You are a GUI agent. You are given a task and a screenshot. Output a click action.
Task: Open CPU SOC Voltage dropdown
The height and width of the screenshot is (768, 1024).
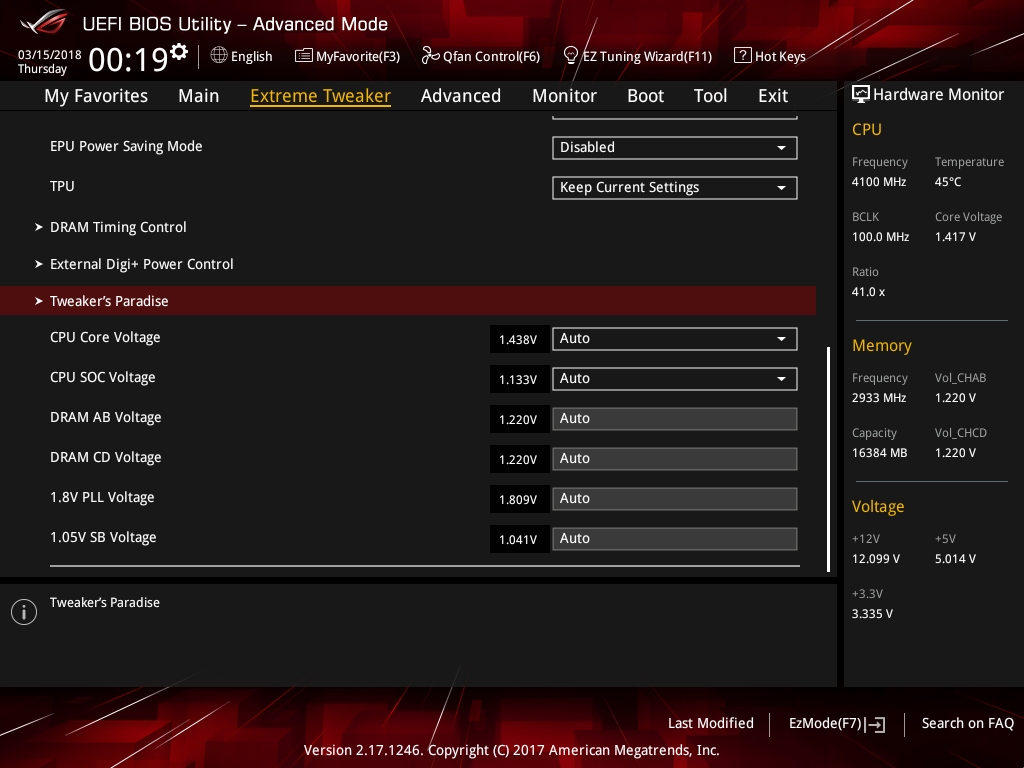pos(674,379)
